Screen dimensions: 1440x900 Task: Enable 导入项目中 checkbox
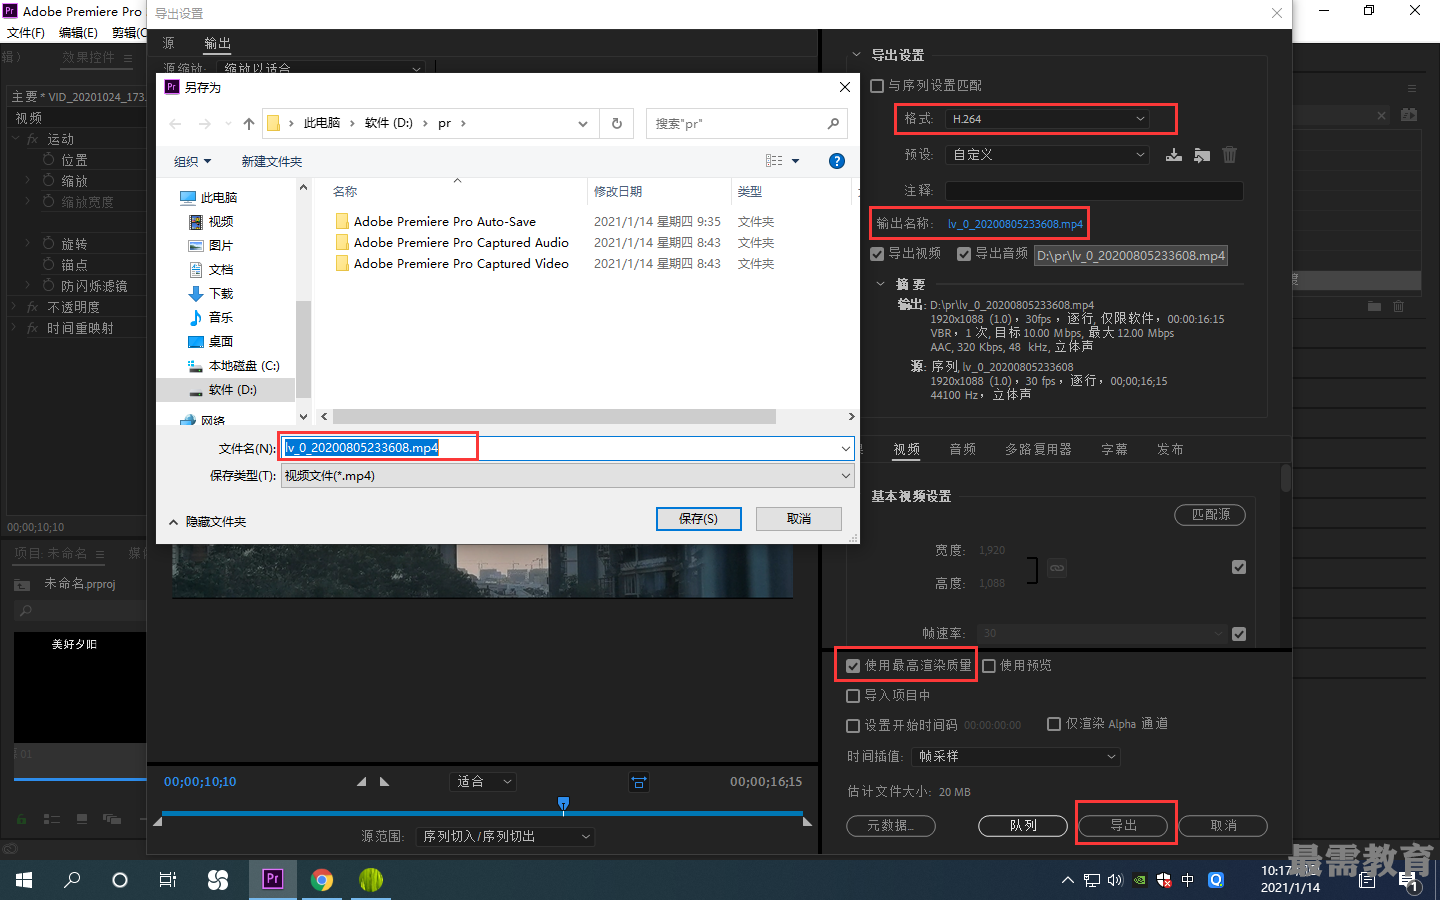[853, 696]
